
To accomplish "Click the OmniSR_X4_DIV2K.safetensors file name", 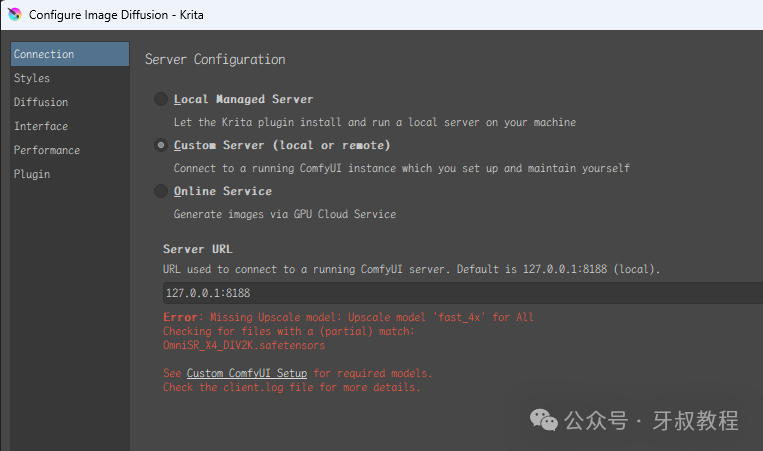I will pos(244,345).
